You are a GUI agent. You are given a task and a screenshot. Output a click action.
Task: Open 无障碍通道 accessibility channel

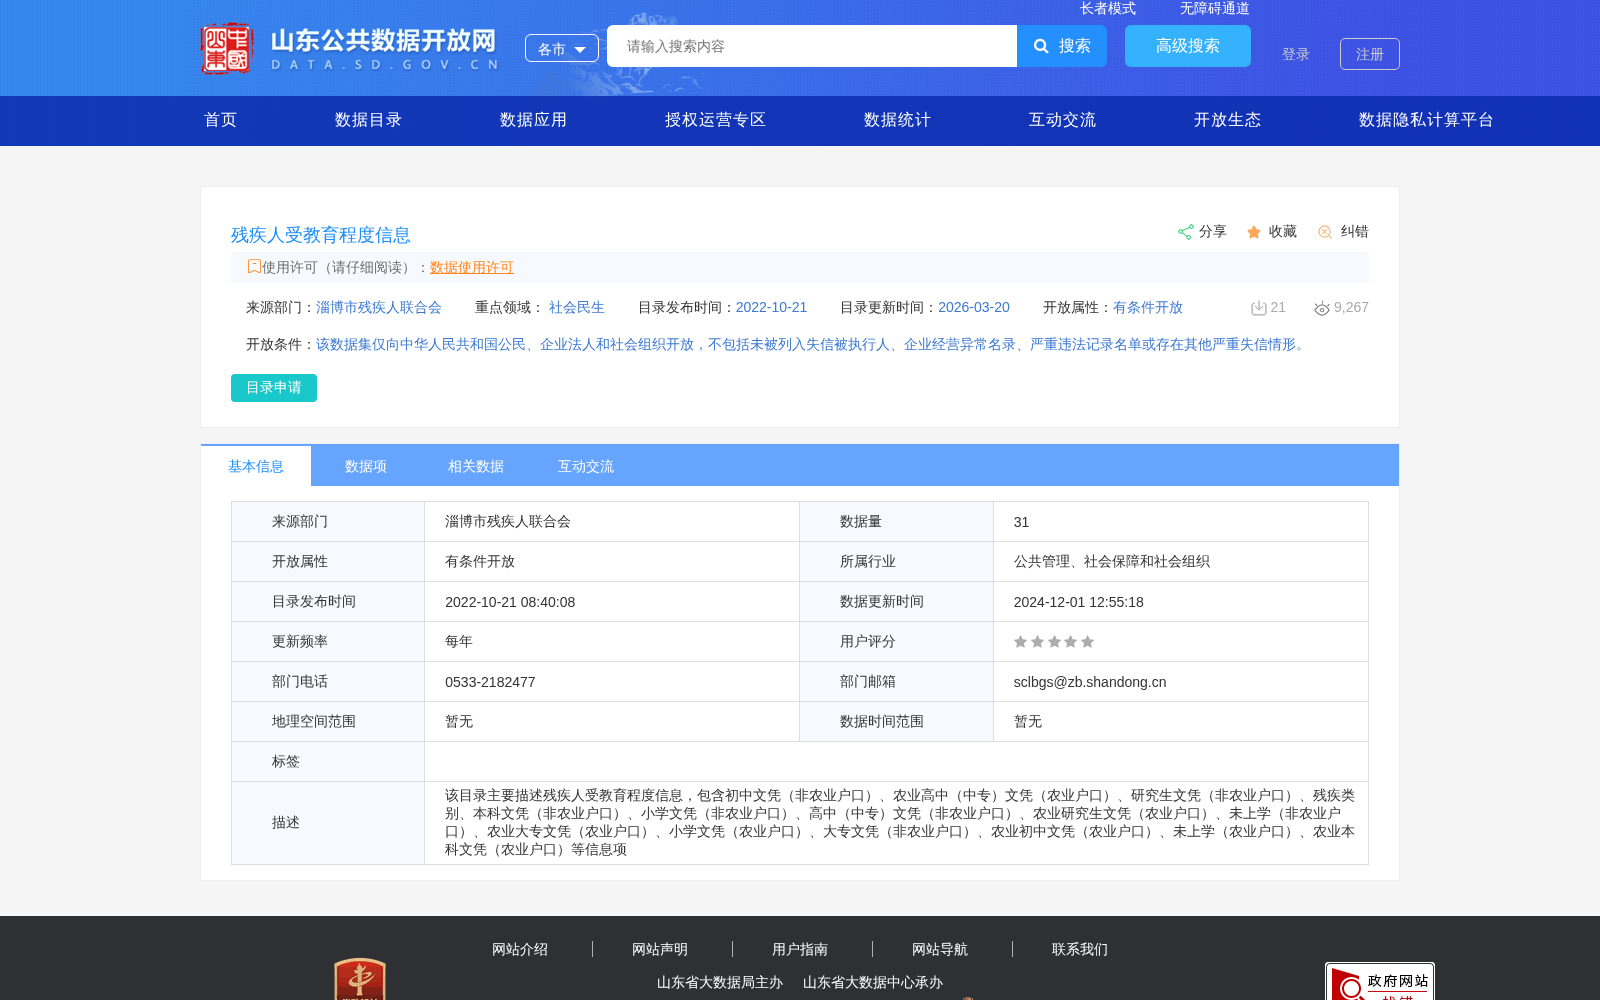1215,8
